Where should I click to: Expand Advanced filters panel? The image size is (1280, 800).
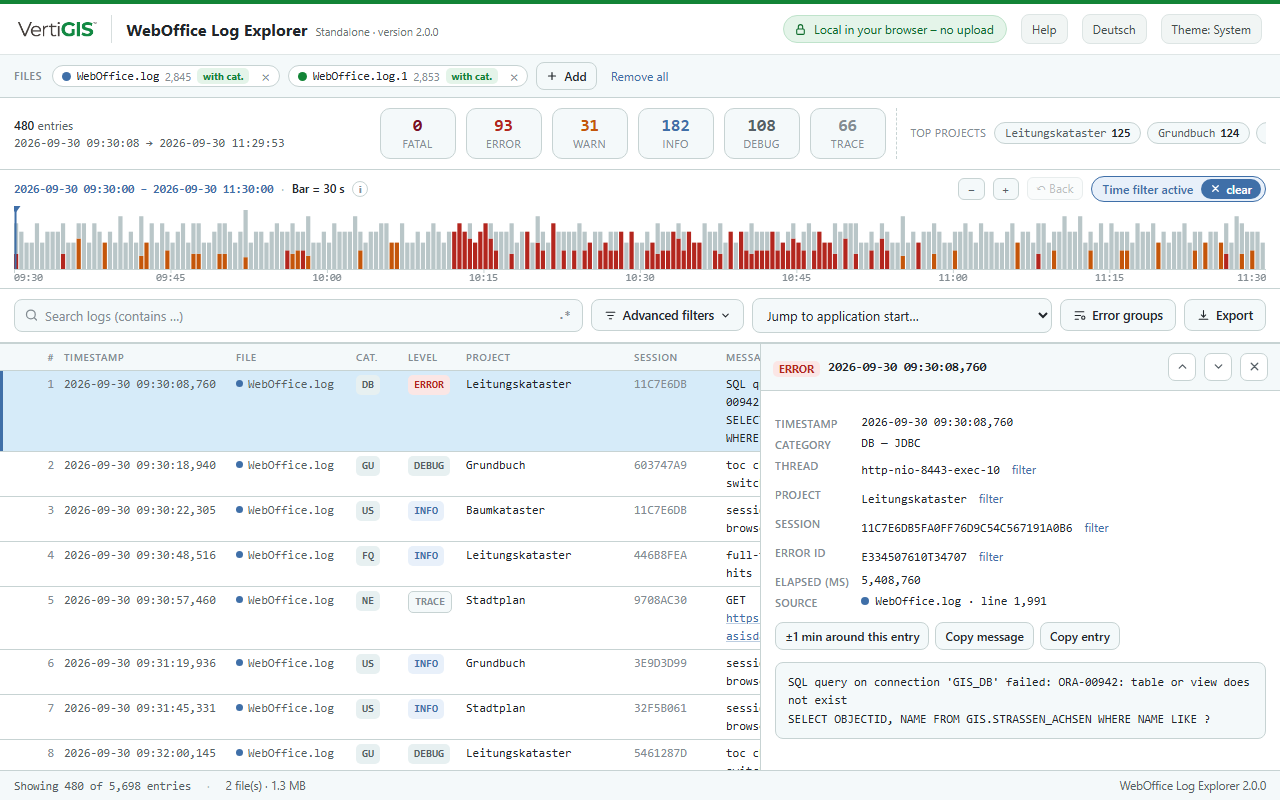click(668, 316)
